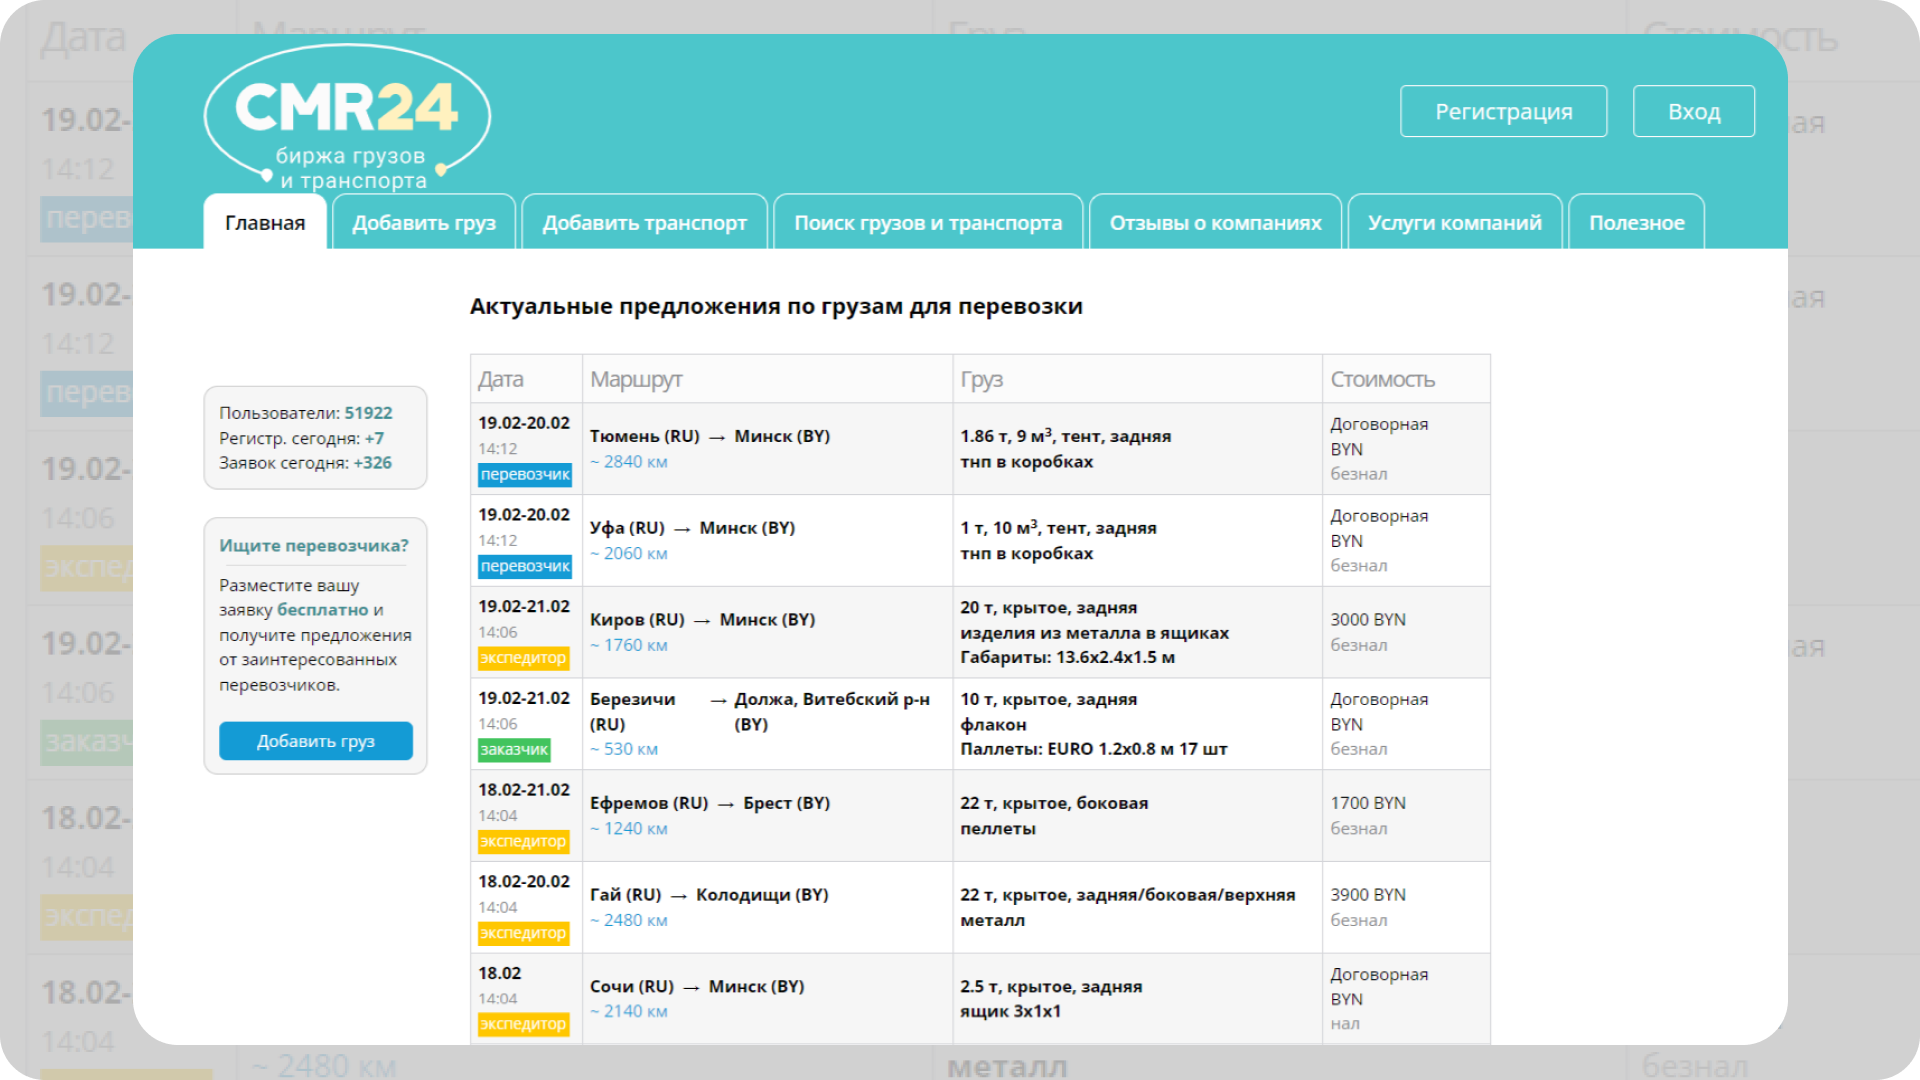Screen dimensions: 1920x1080
Task: Open the Гай (RU) → Колодищи route
Action: tap(708, 895)
